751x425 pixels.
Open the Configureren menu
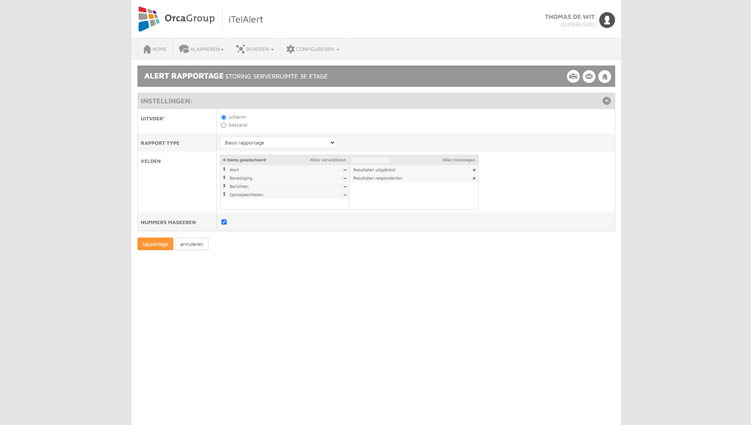313,49
